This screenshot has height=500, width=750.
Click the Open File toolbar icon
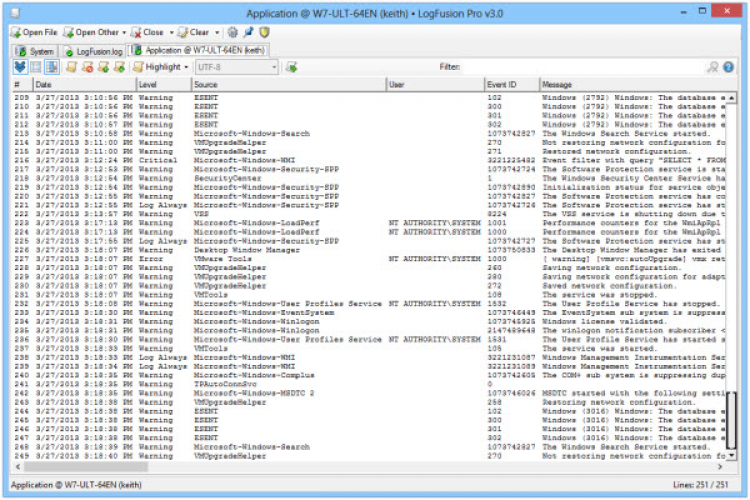click(16, 33)
